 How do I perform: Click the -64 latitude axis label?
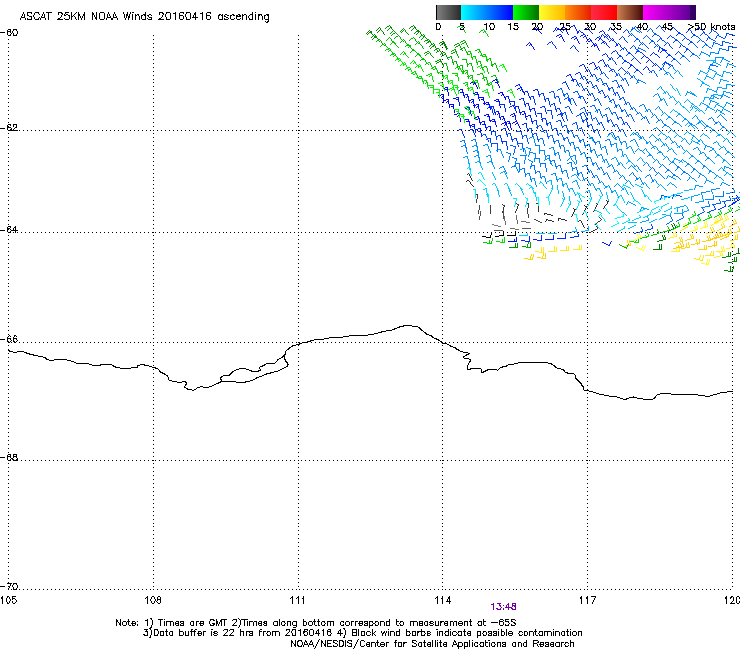(x=10, y=230)
